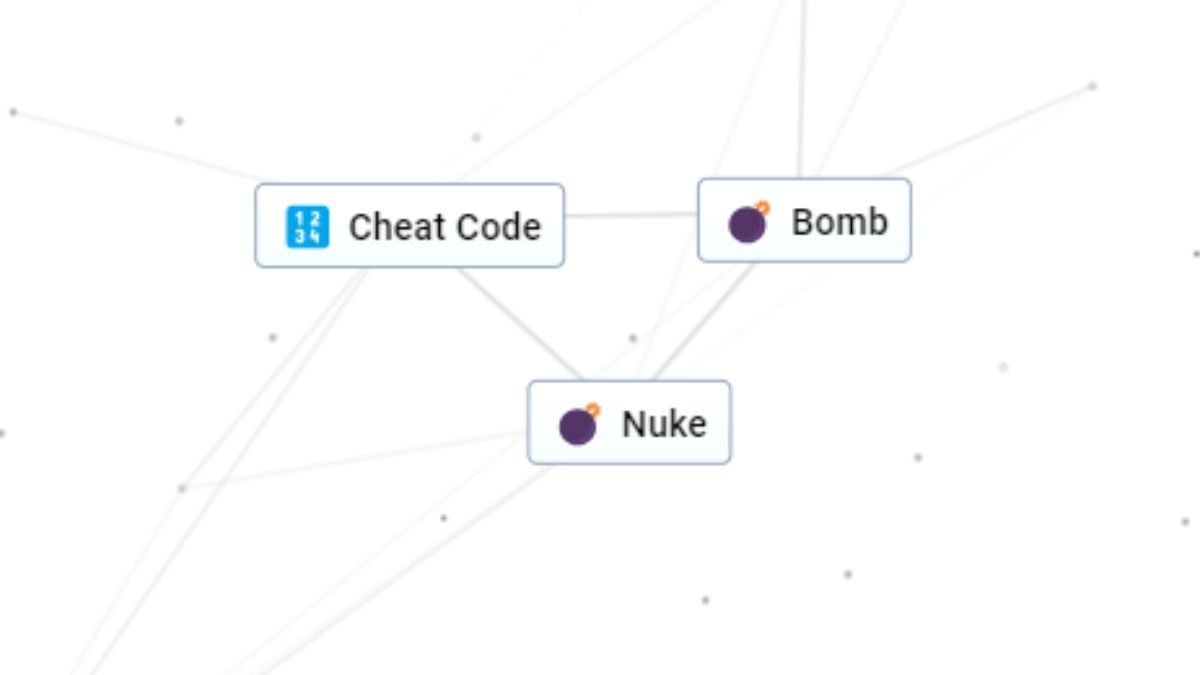Click the word Bomb inside its tile
Image resolution: width=1200 pixels, height=675 pixels.
pos(838,221)
